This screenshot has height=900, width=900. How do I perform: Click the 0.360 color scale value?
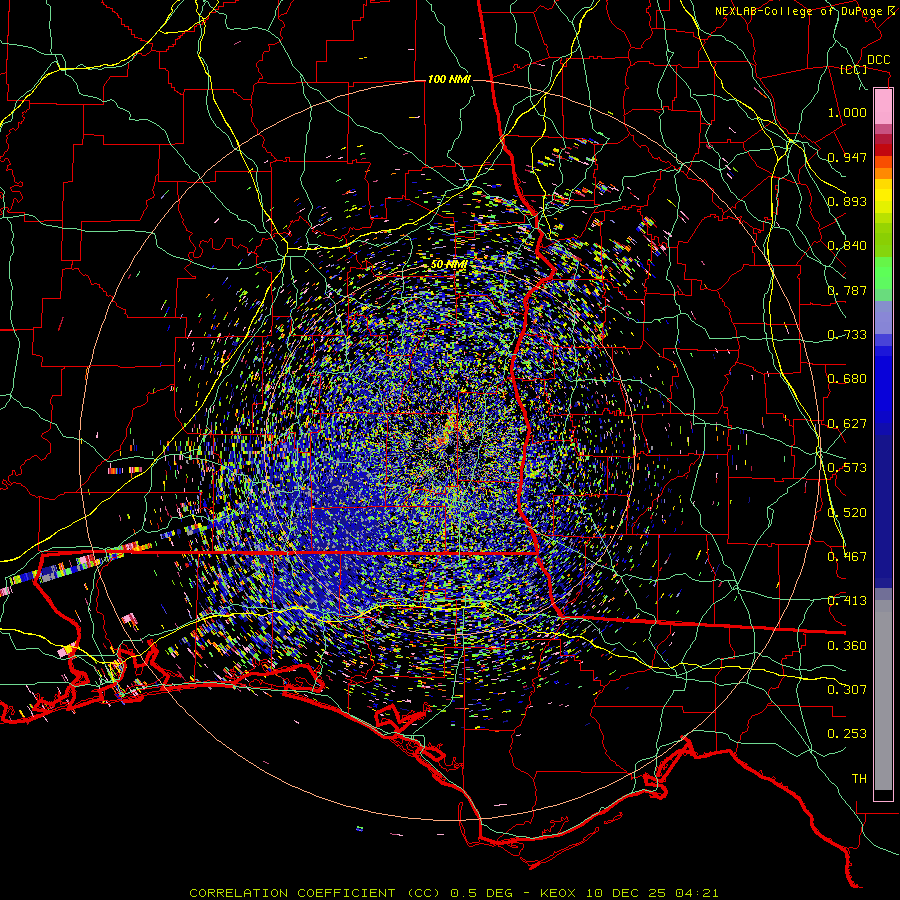tap(847, 646)
